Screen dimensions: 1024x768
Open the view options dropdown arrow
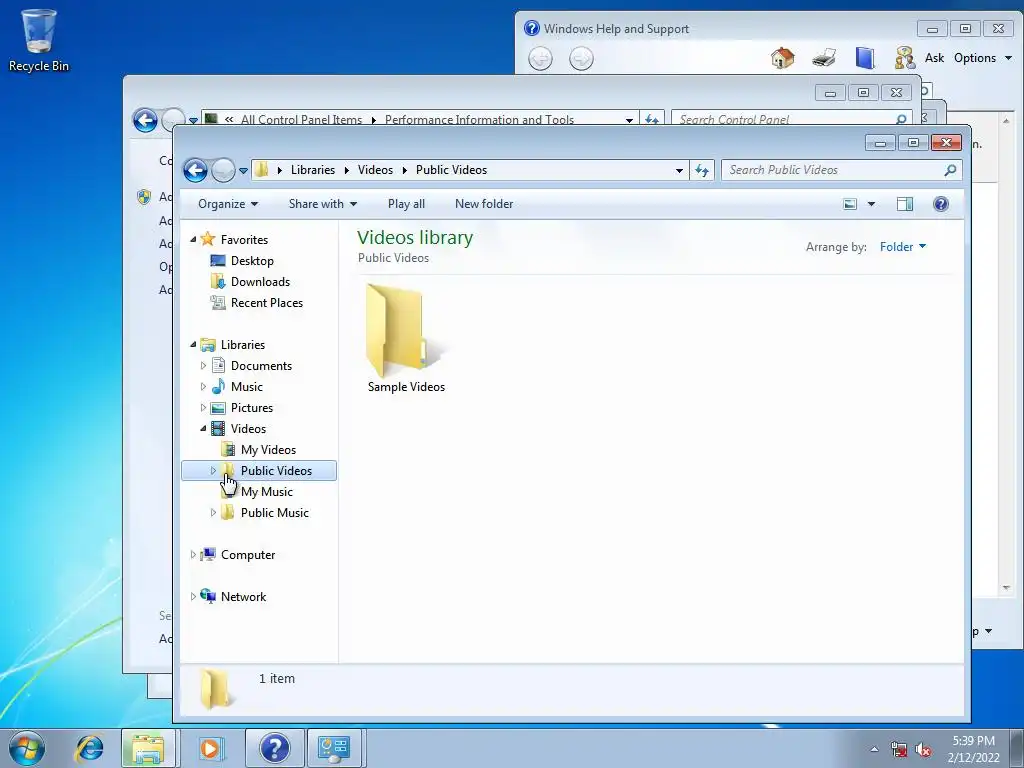(x=871, y=204)
